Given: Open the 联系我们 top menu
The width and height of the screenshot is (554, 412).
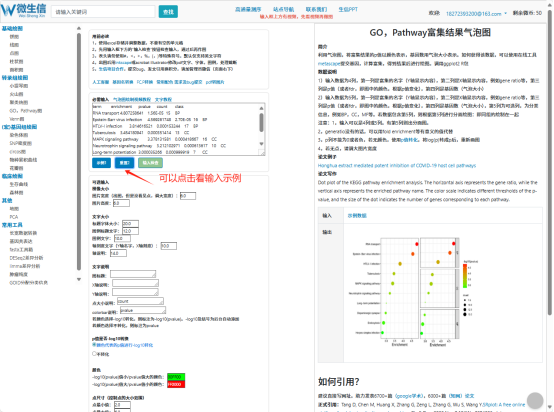Looking at the screenshot, I should tap(316, 10).
